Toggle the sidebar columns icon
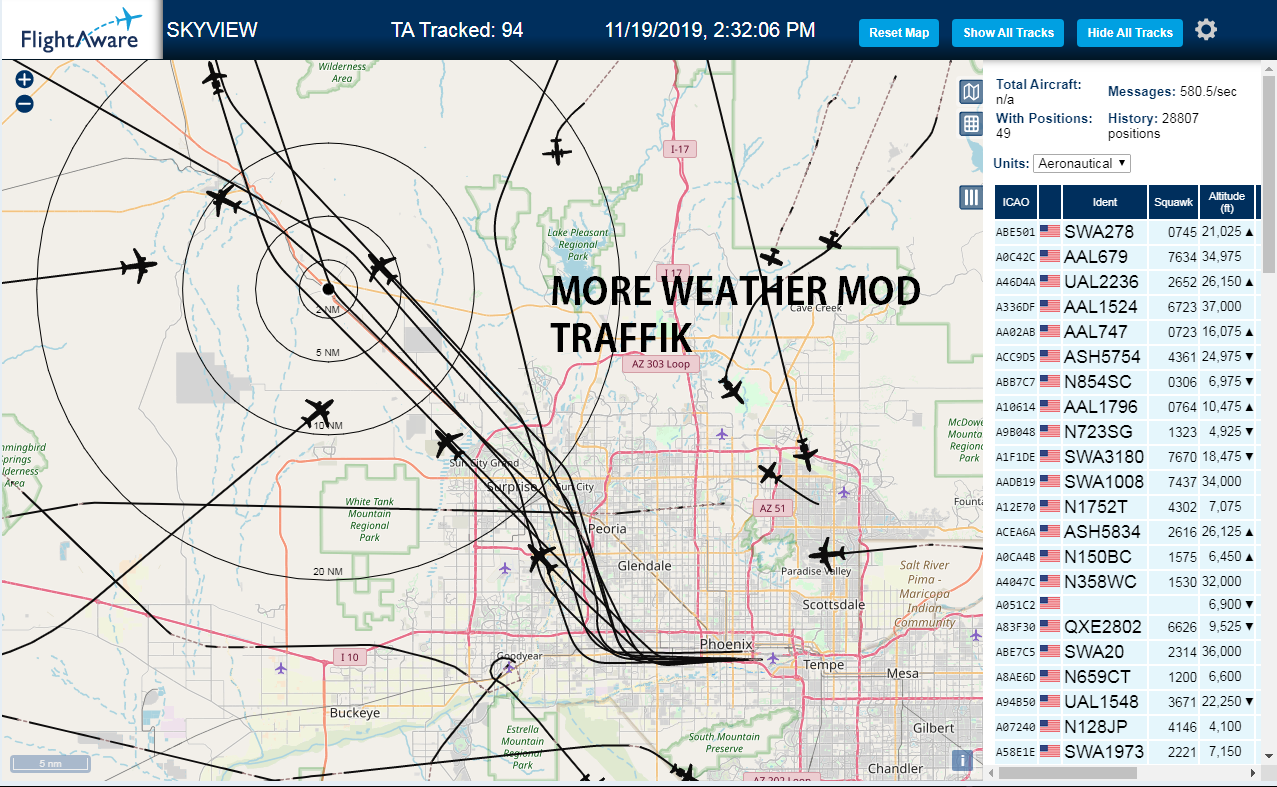The height and width of the screenshot is (787, 1277). 970,198
